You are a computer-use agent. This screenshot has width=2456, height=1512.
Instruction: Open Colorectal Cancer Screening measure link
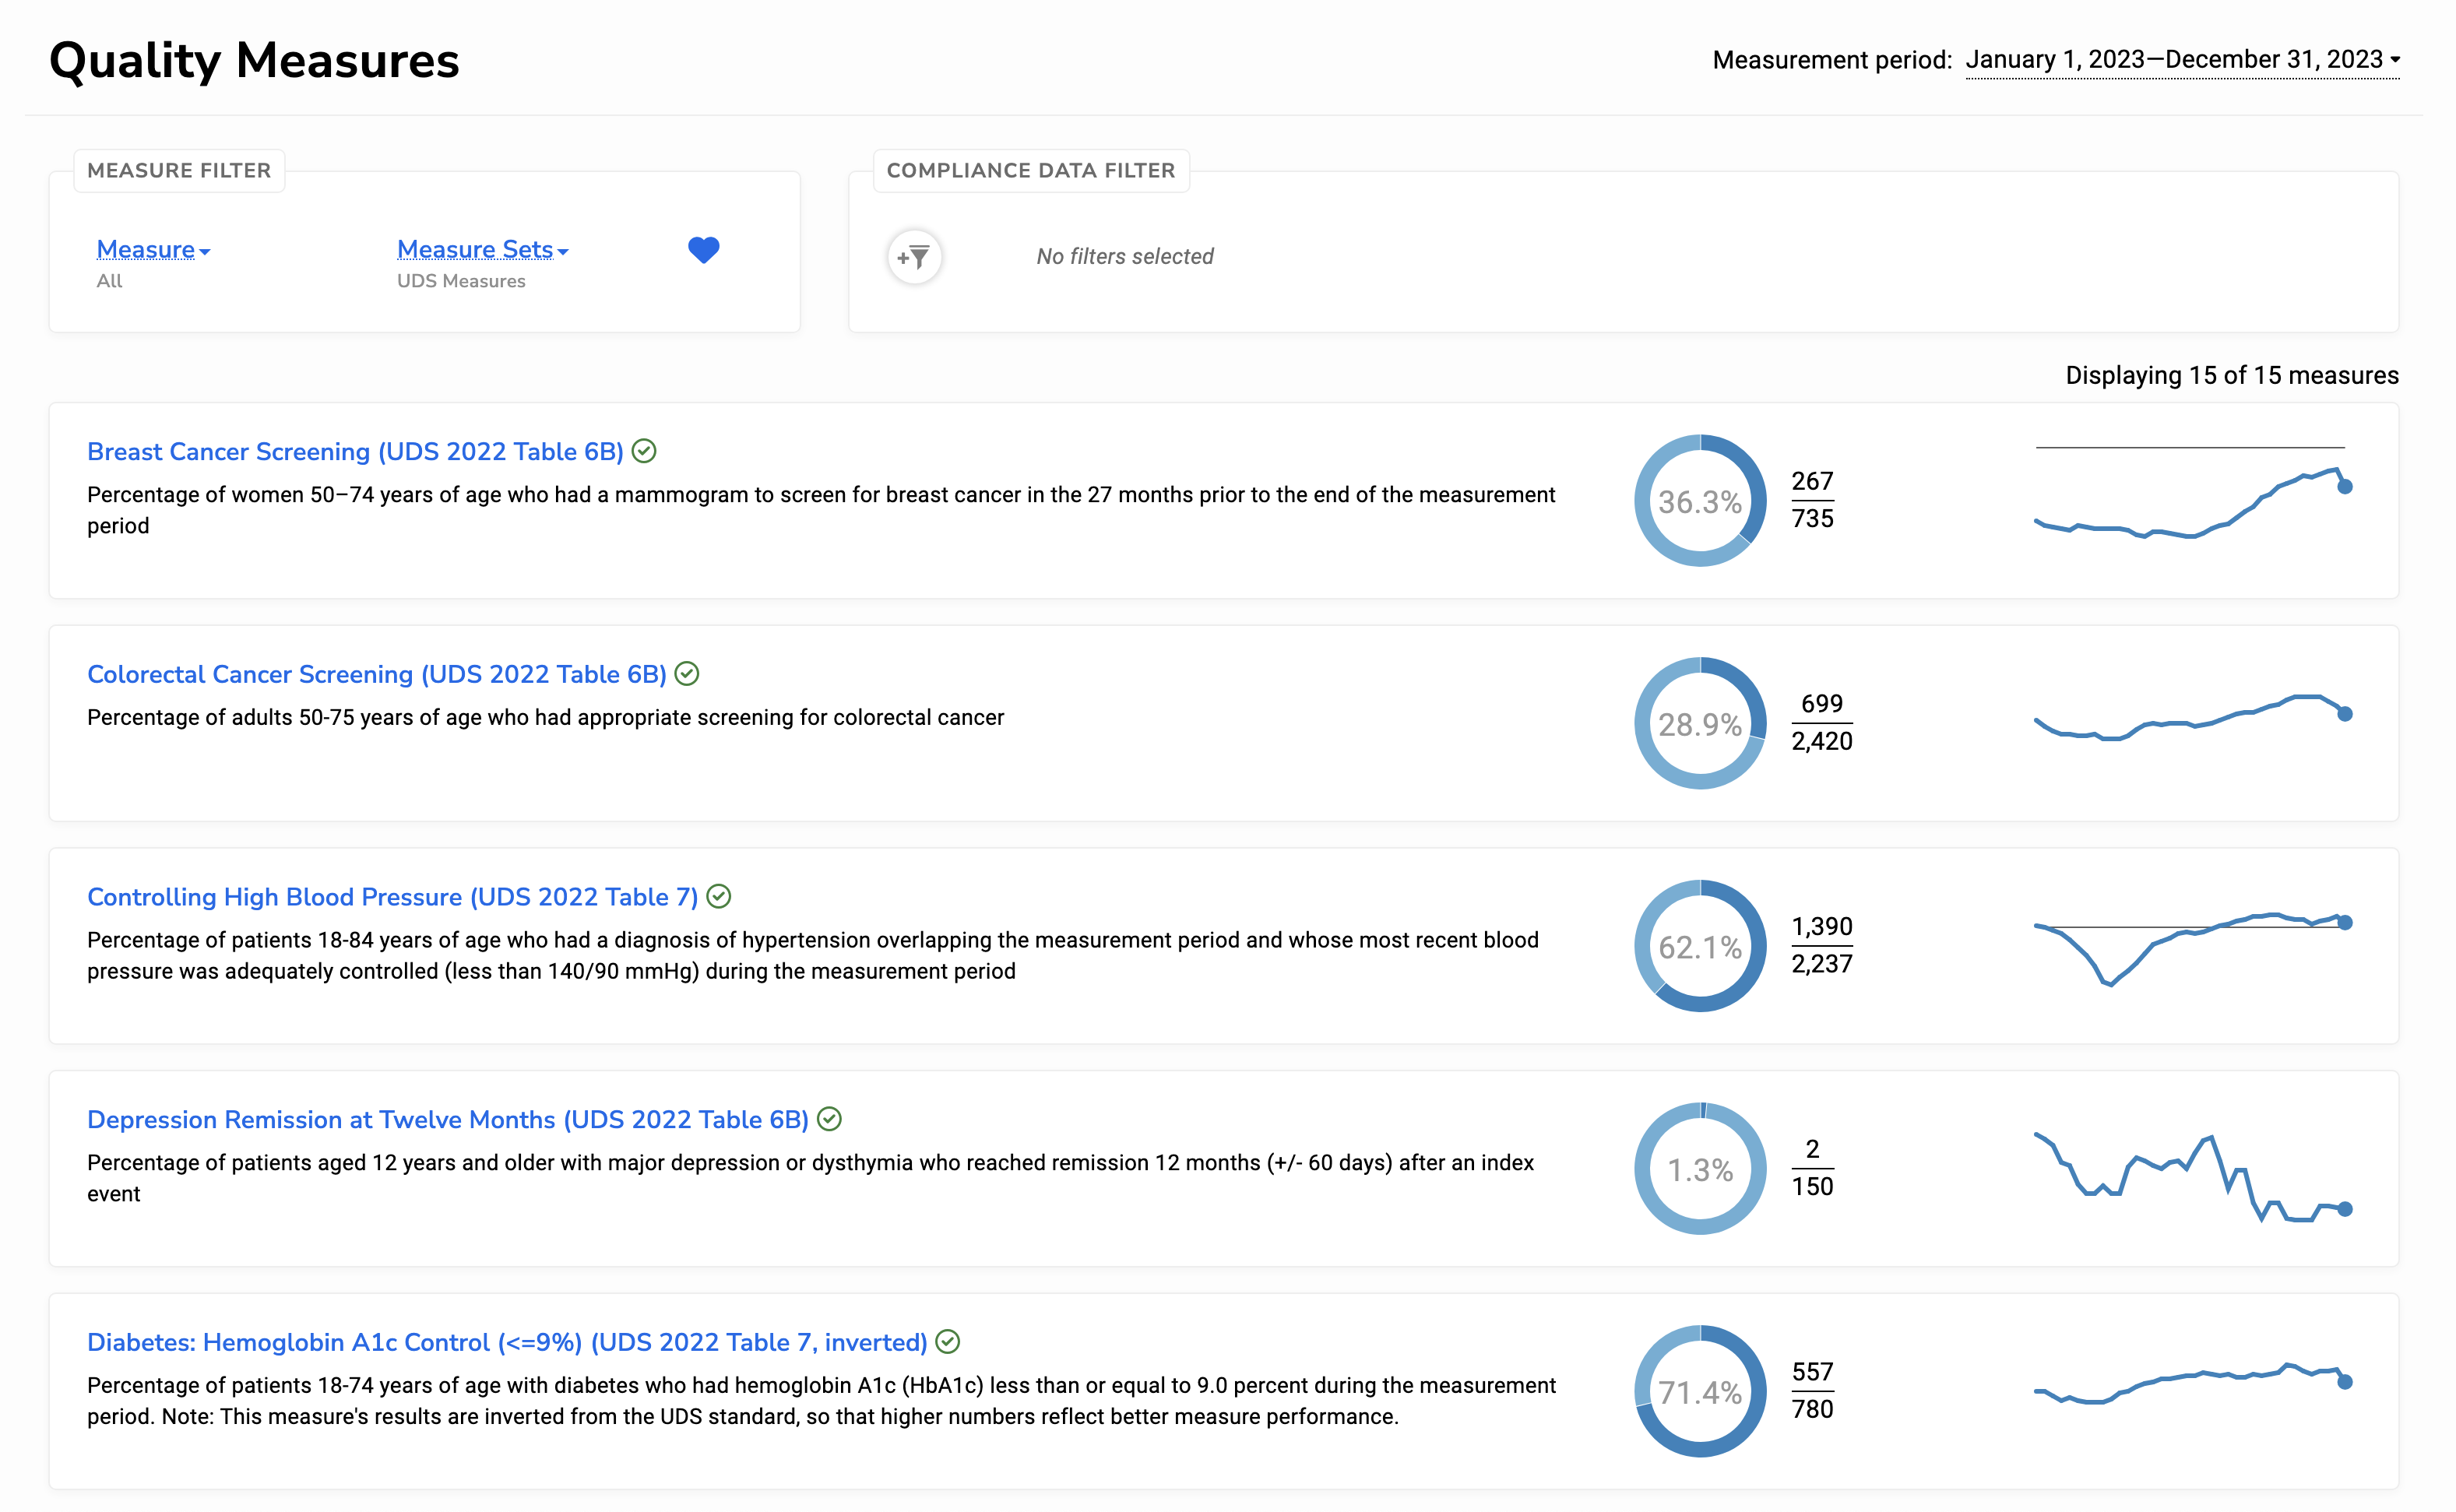pos(376,675)
